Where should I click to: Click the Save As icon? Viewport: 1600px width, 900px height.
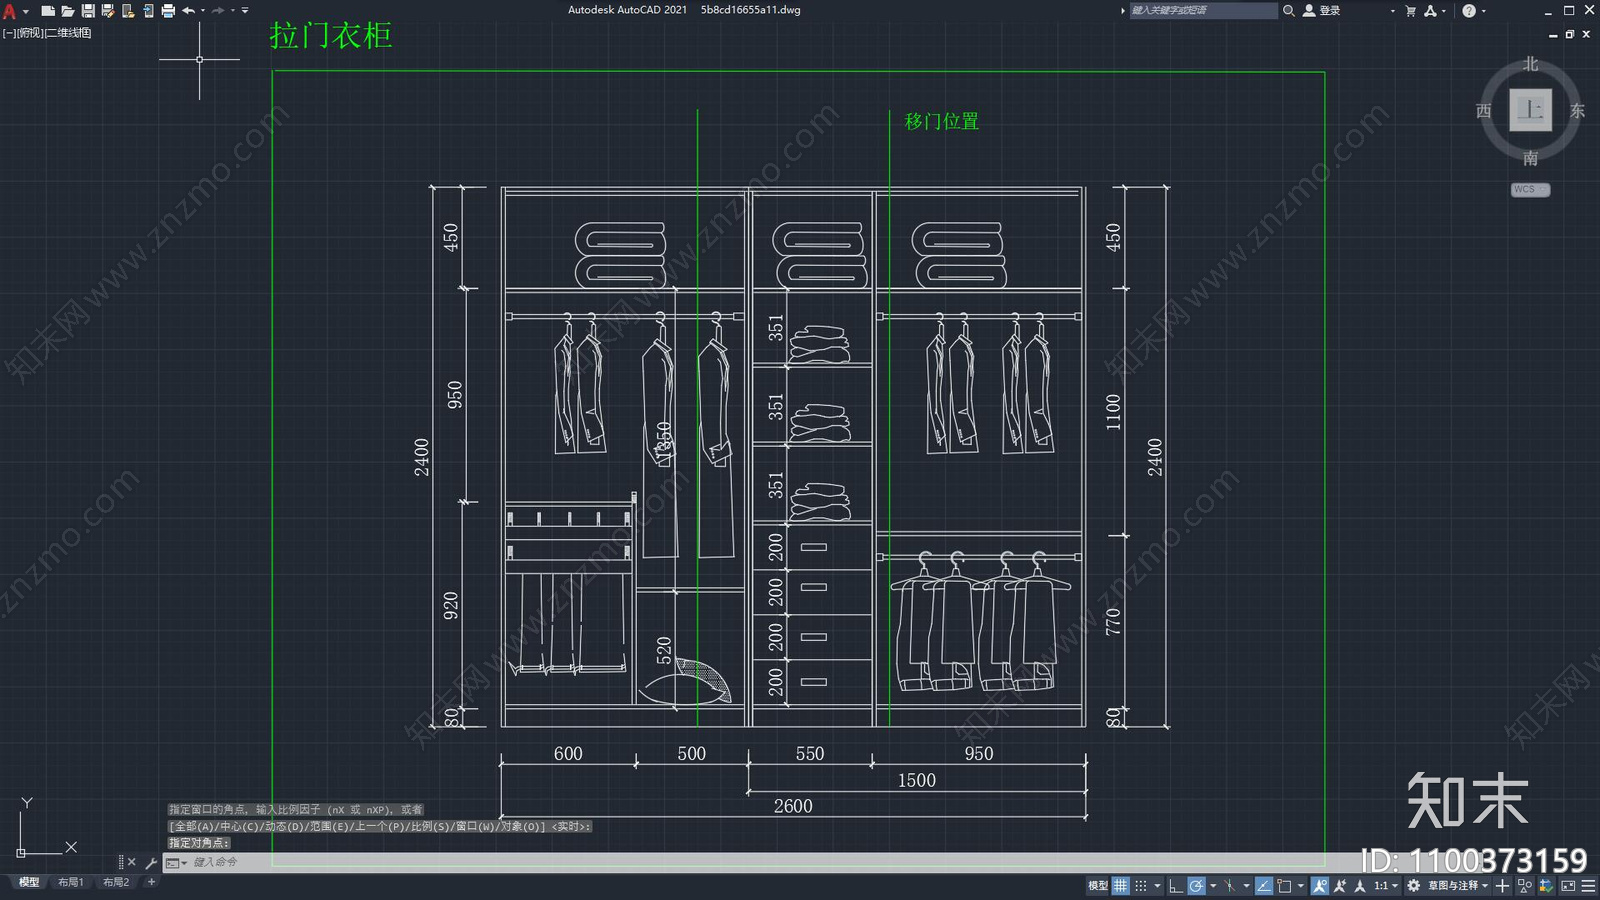(x=108, y=11)
